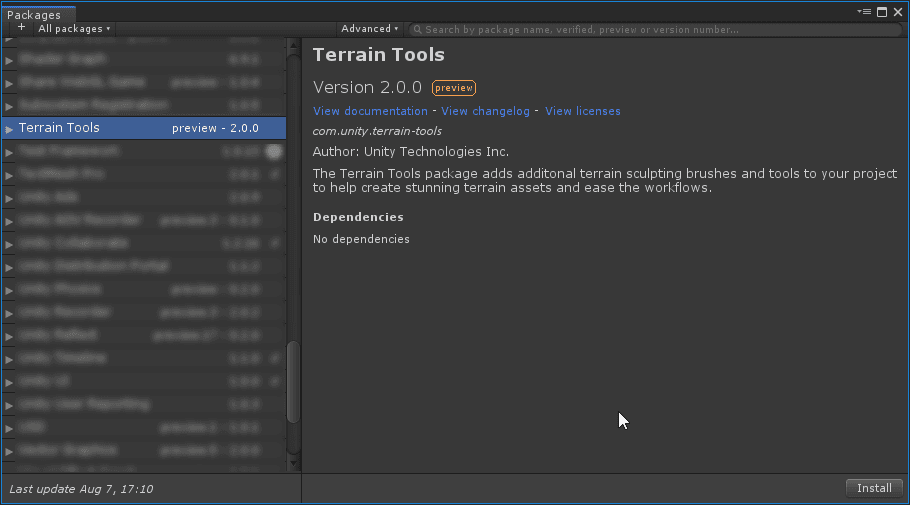910x505 pixels.
Task: Select Terrain Tools package row
Action: pos(144,128)
